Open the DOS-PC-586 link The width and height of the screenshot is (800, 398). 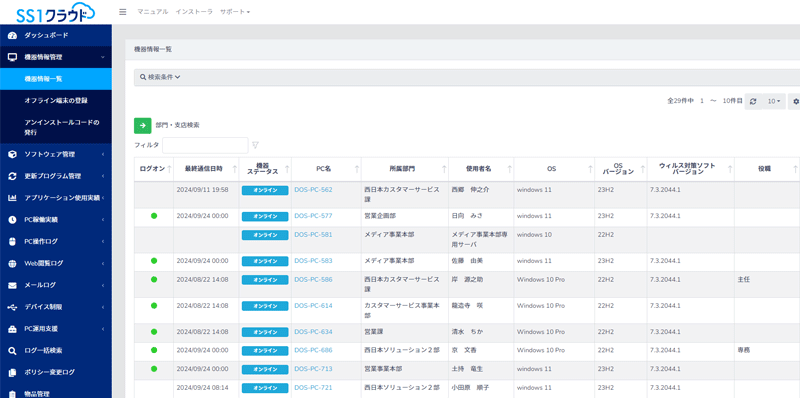tap(313, 280)
